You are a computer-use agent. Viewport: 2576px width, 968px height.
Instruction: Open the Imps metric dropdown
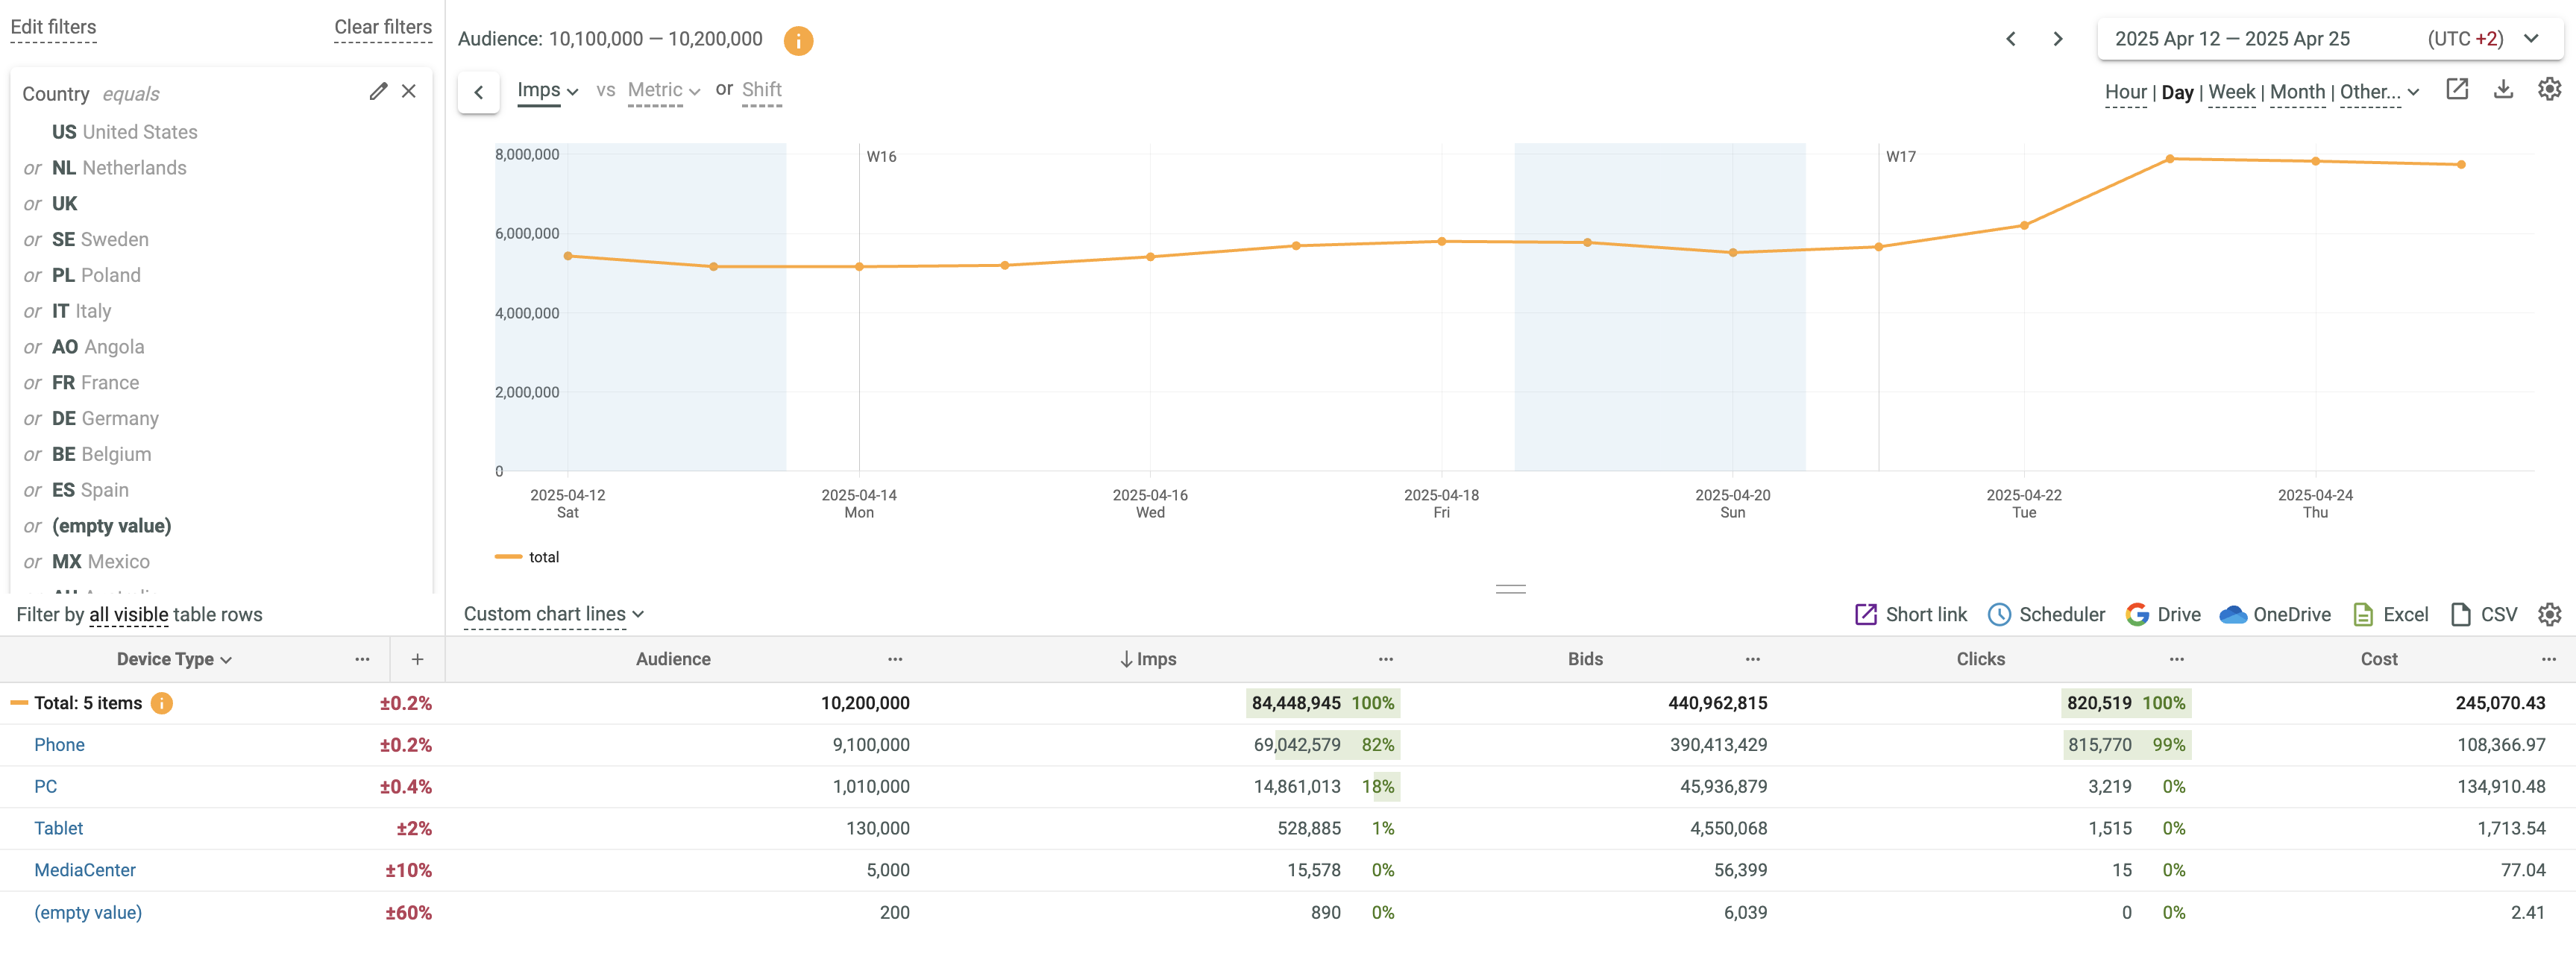click(x=547, y=91)
